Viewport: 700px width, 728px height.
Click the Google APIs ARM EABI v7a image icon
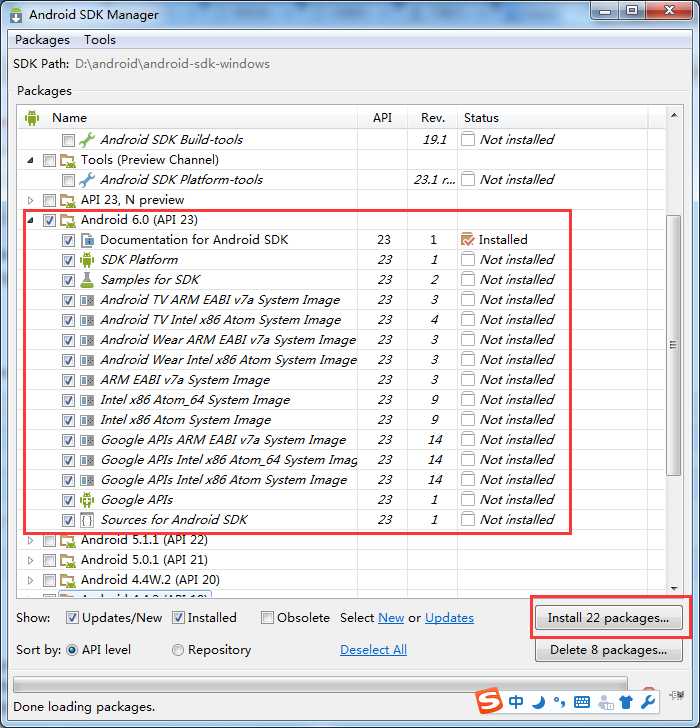[87, 440]
